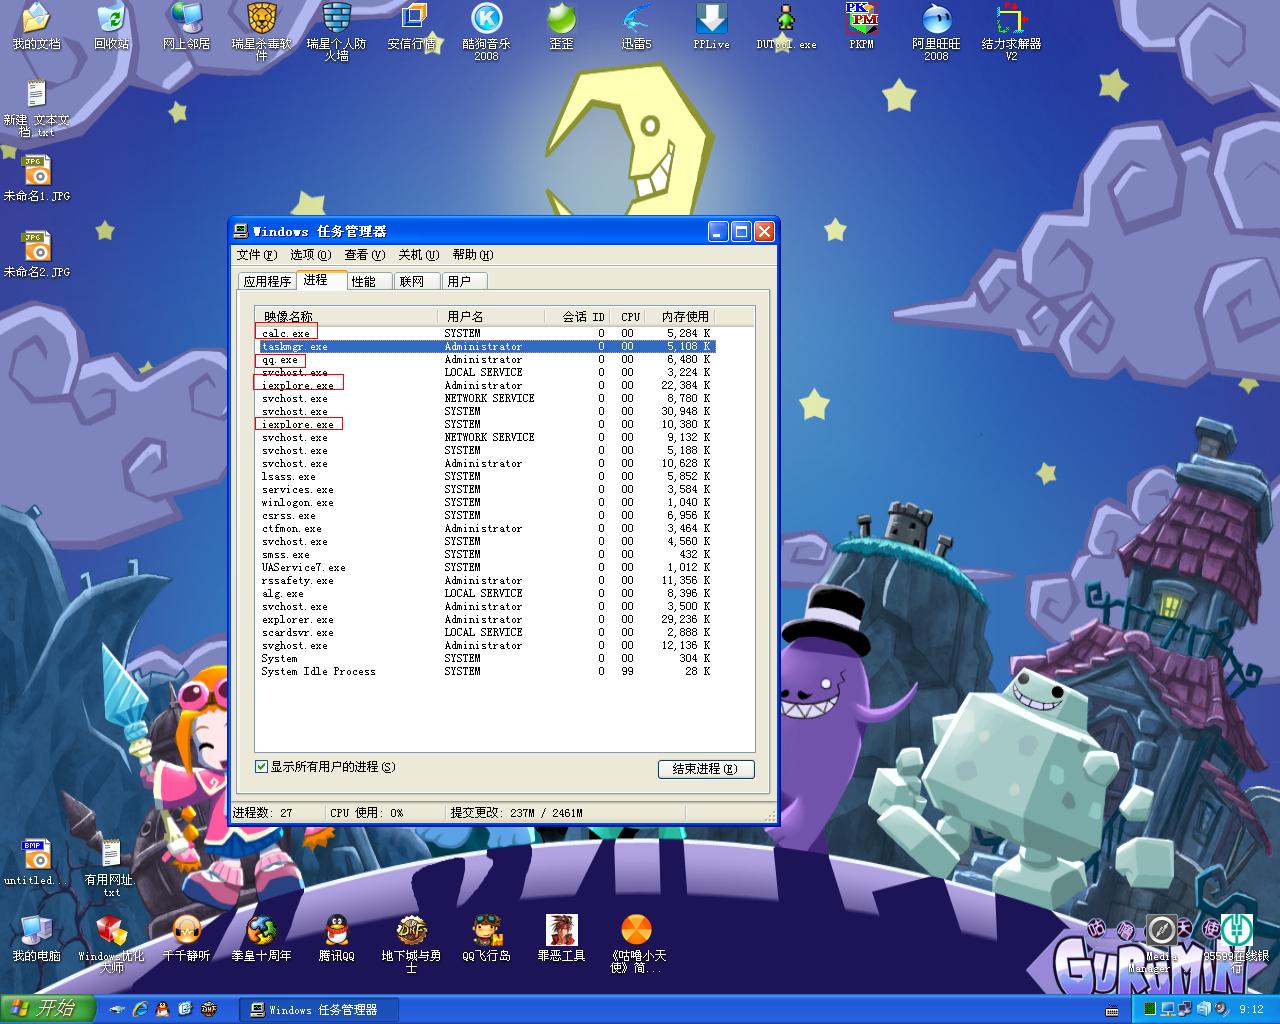Launch QQ penguin from quick launch bar
Image resolution: width=1280 pixels, height=1024 pixels.
pyautogui.click(x=163, y=1009)
